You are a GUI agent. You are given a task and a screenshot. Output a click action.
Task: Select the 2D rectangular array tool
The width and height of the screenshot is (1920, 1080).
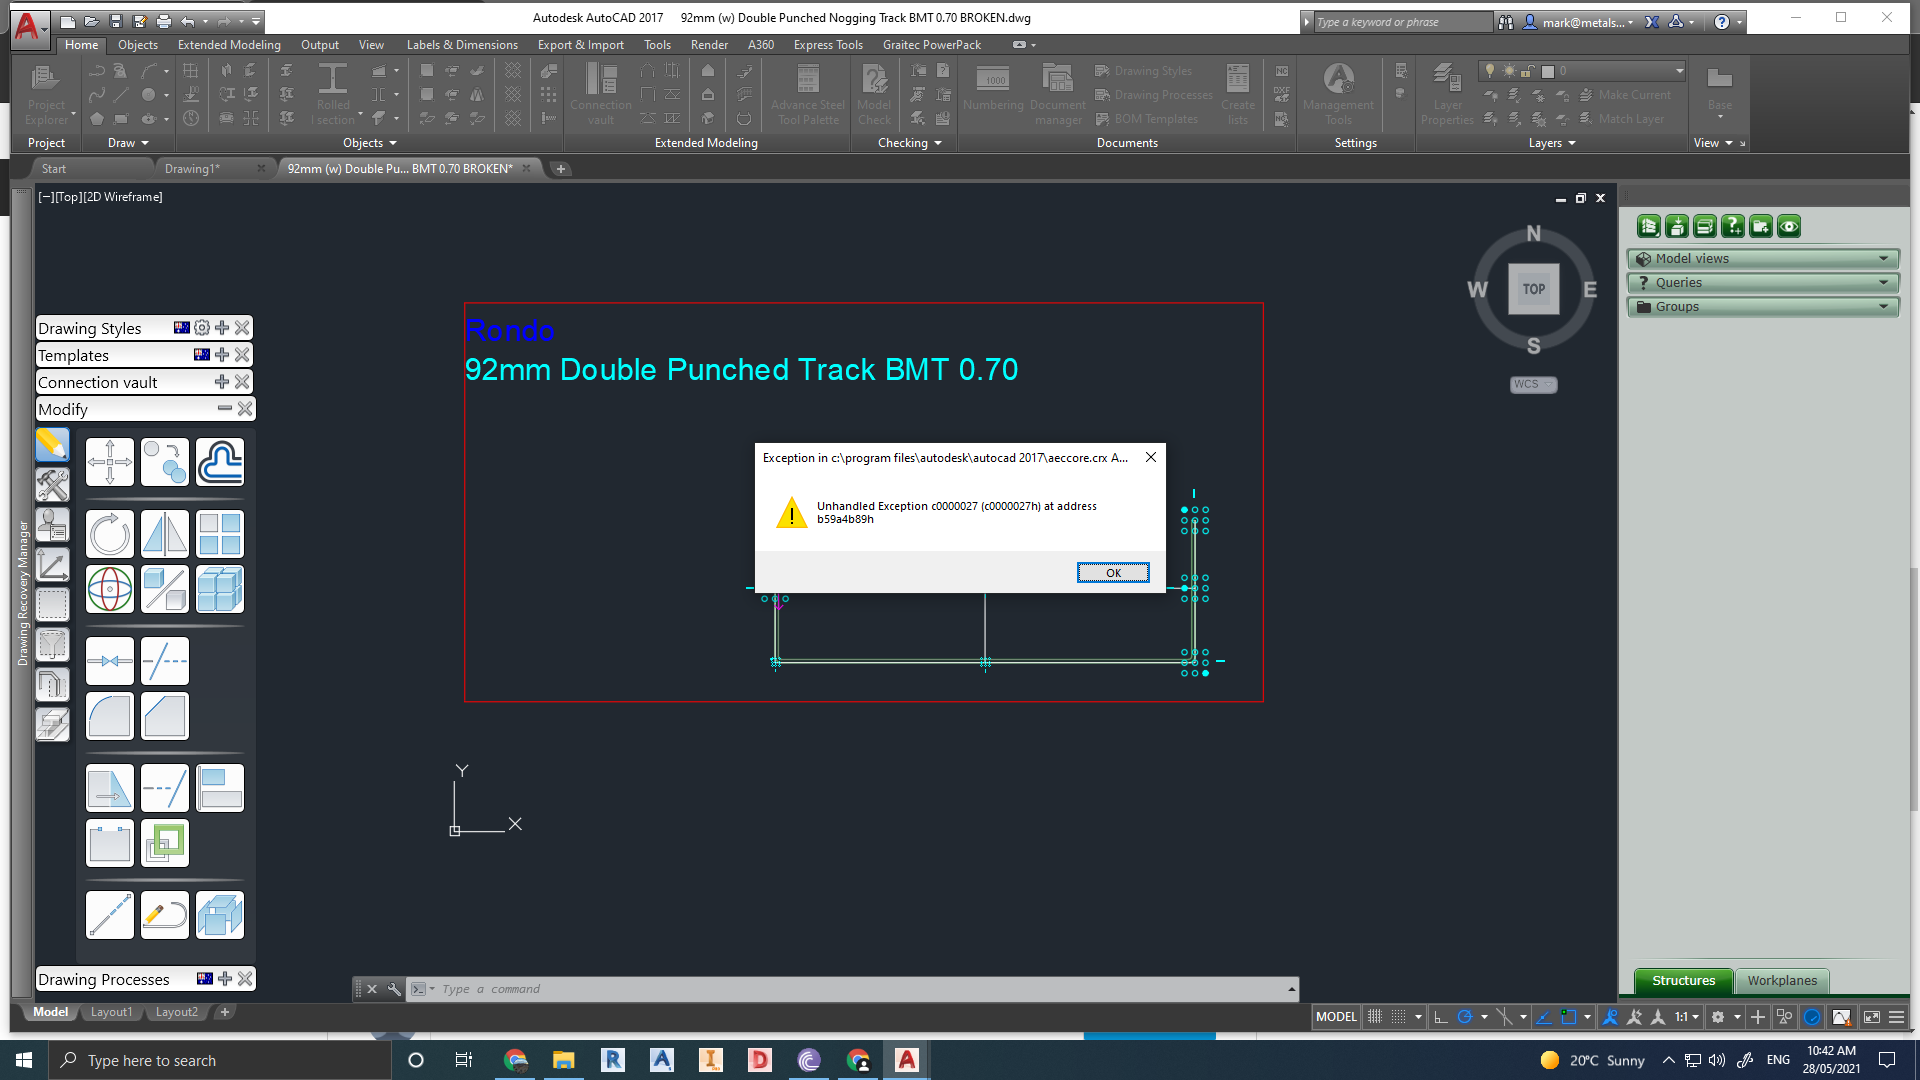pyautogui.click(x=220, y=534)
